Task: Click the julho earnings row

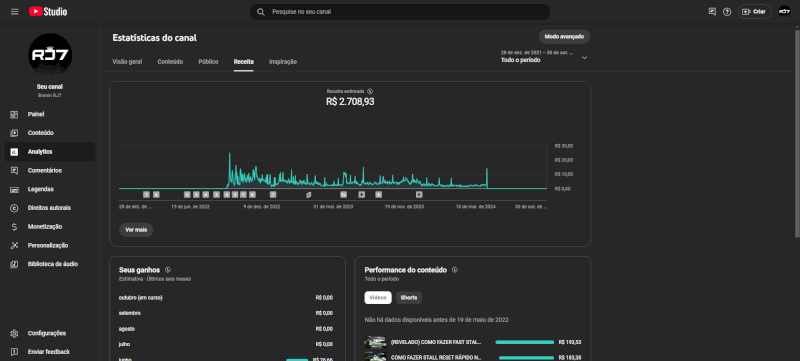Action: (x=226, y=344)
